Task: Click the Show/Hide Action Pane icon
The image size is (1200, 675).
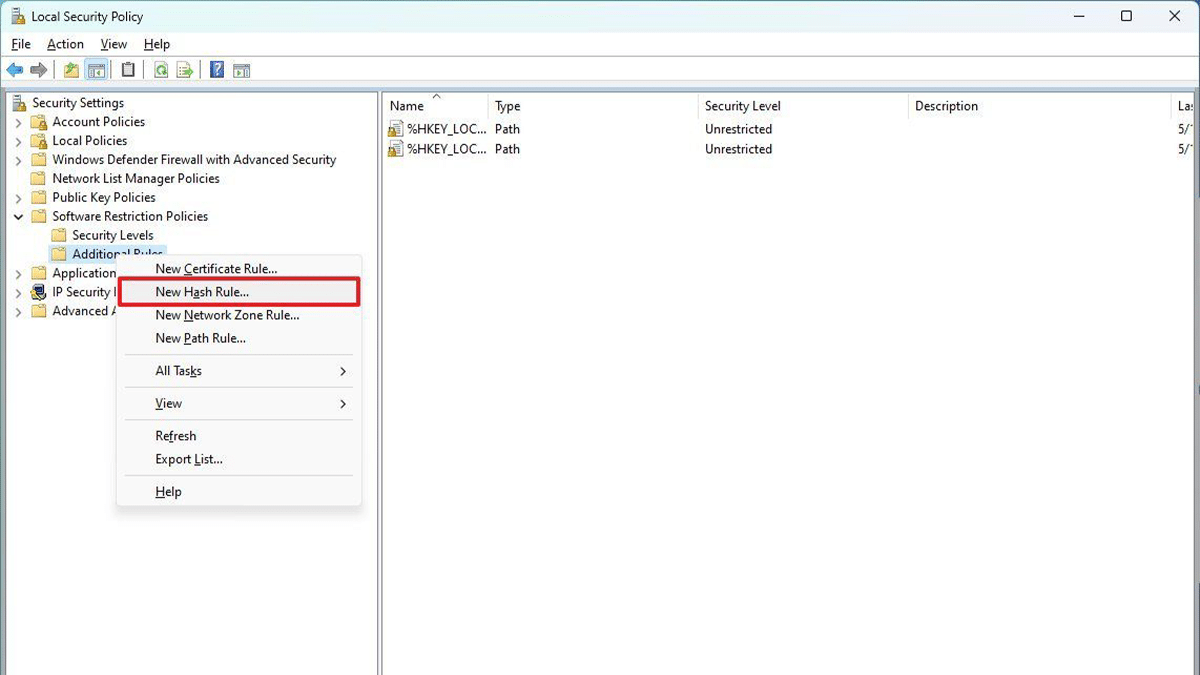Action: [241, 70]
